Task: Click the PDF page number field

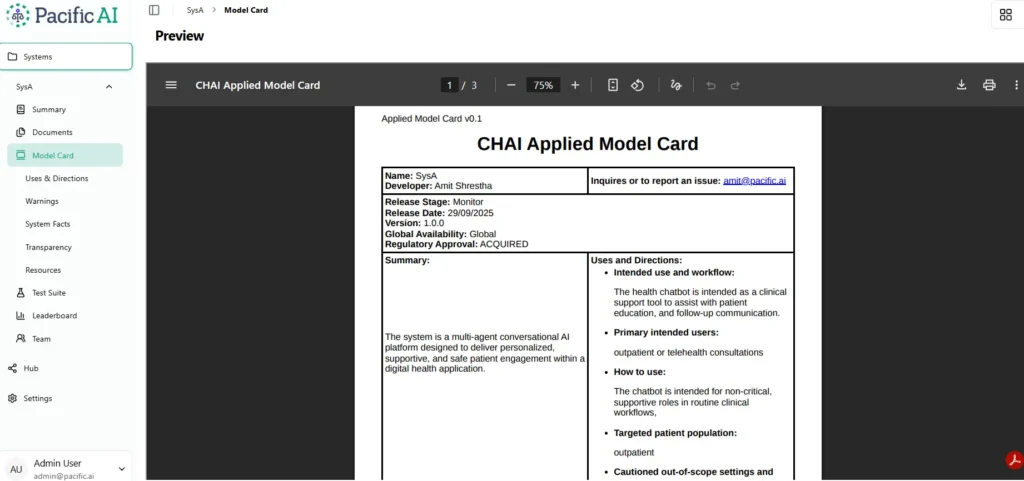Action: click(450, 85)
